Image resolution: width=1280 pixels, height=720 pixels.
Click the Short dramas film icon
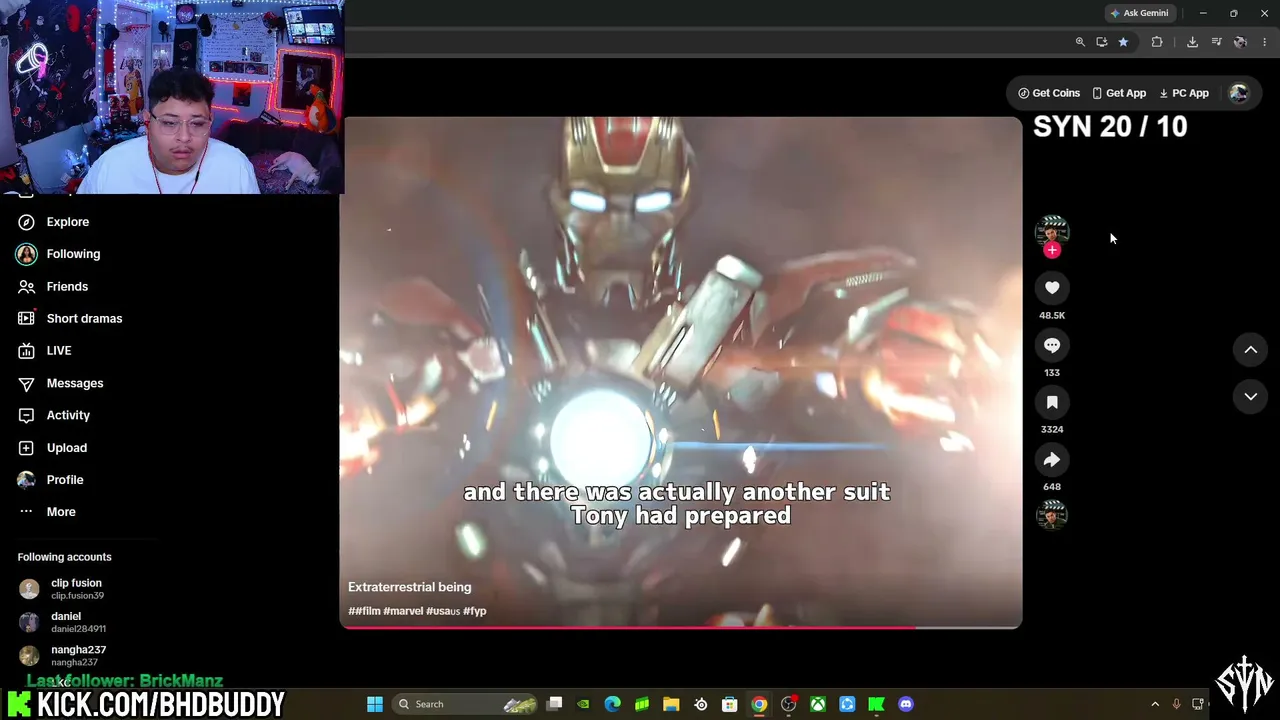click(26, 318)
